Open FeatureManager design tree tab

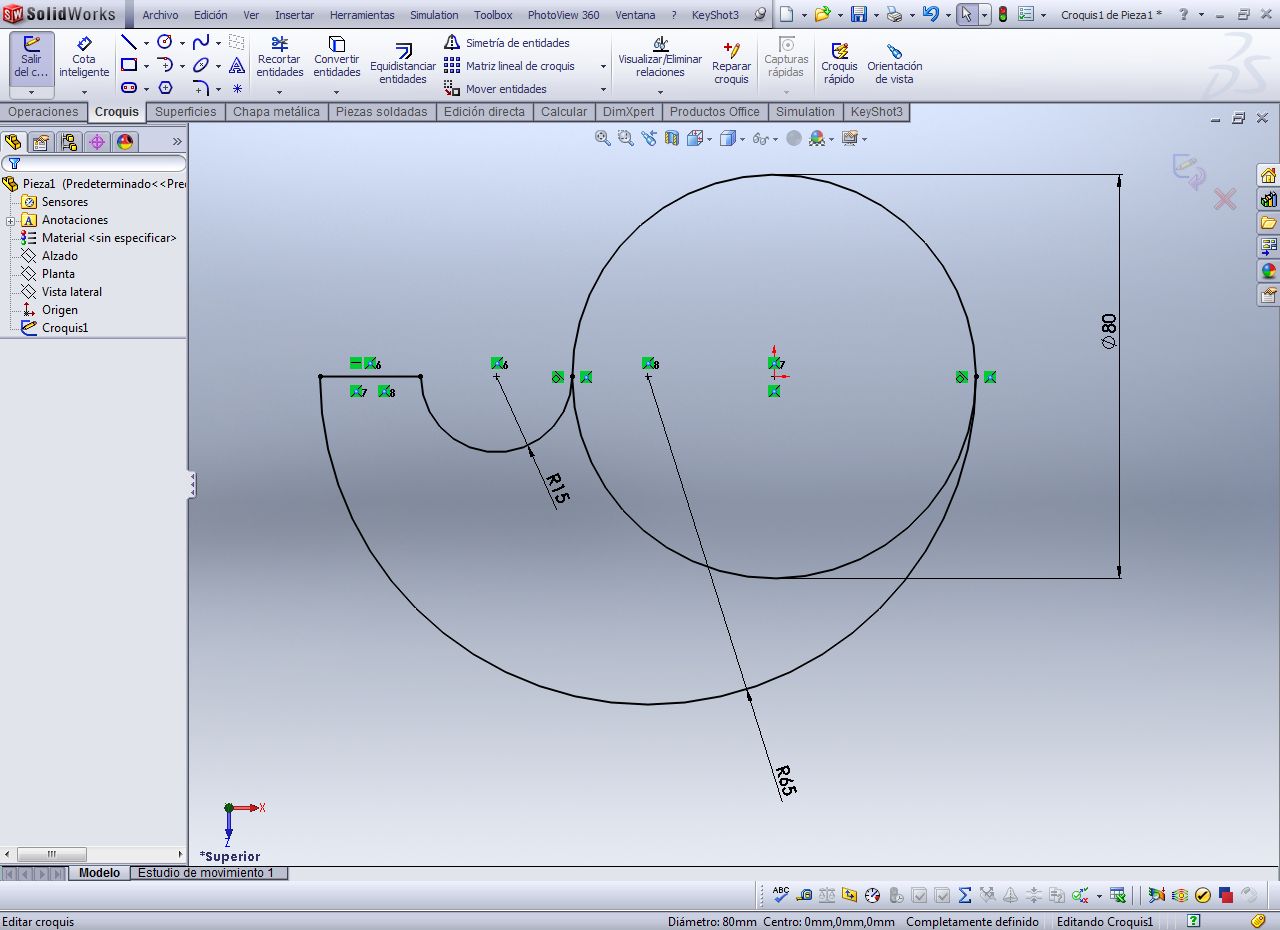(x=13, y=142)
